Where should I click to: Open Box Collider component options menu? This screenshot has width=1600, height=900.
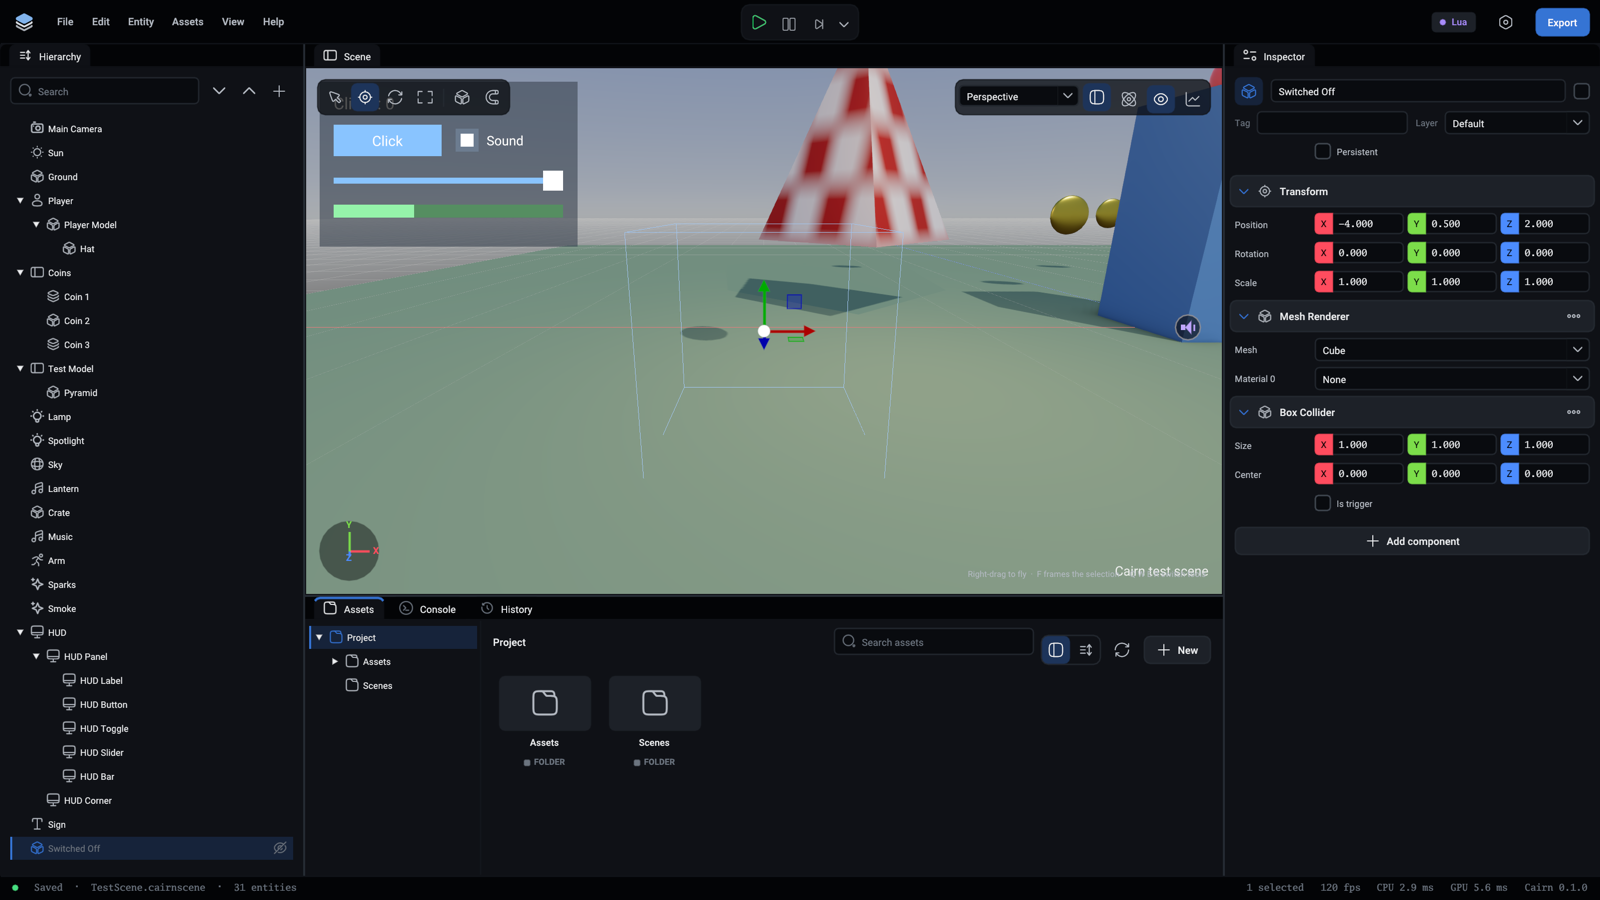1573,412
